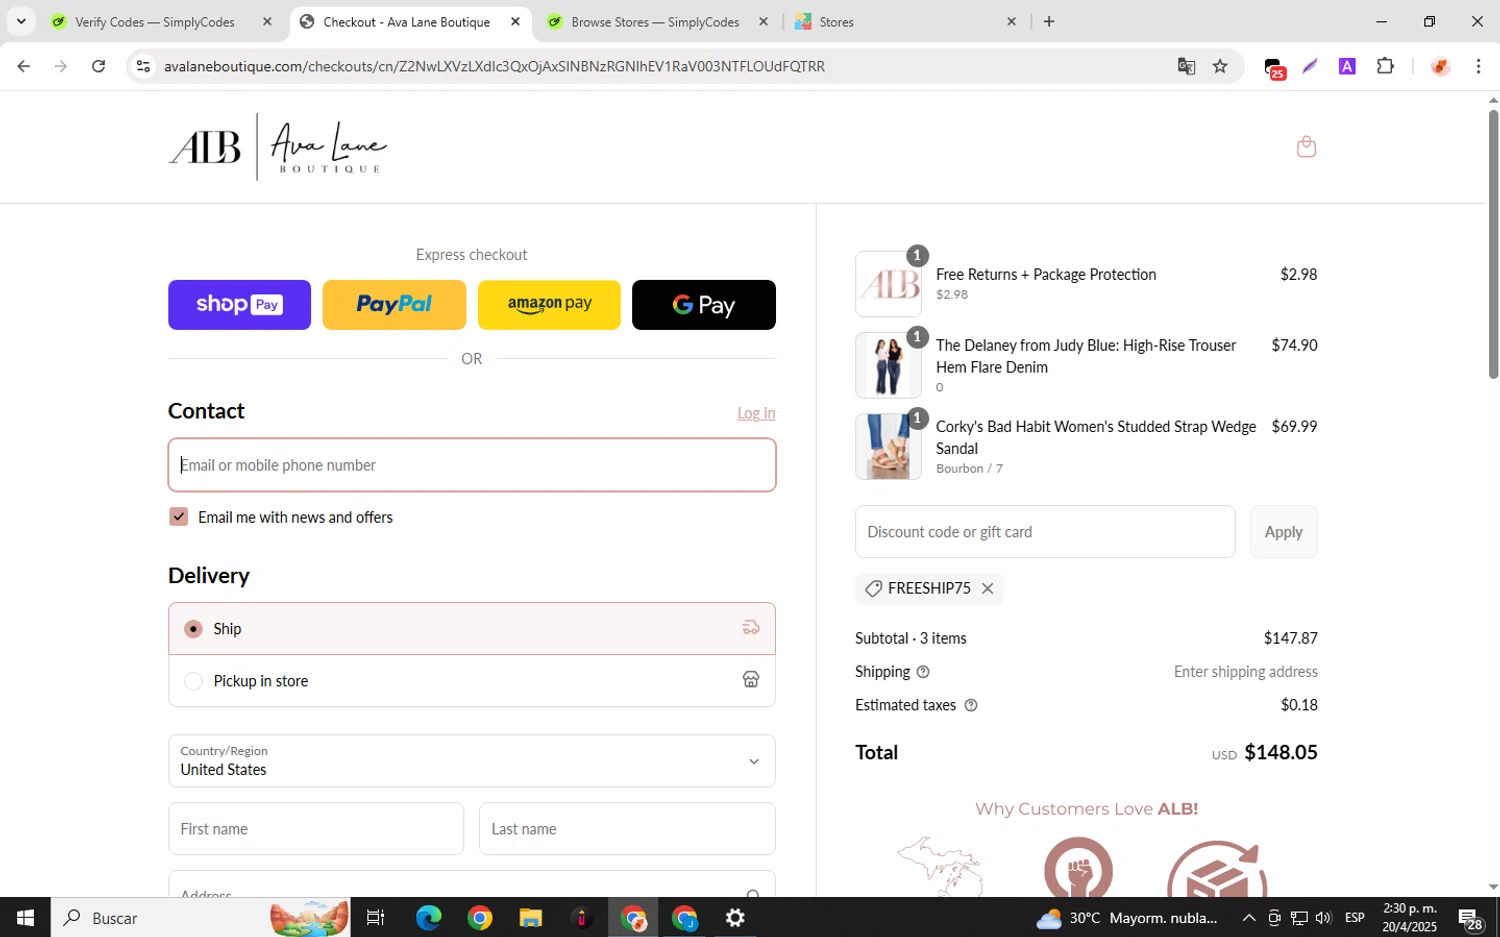Open the Windows Start menu
Viewport: 1500px width, 937px height.
pos(25,918)
